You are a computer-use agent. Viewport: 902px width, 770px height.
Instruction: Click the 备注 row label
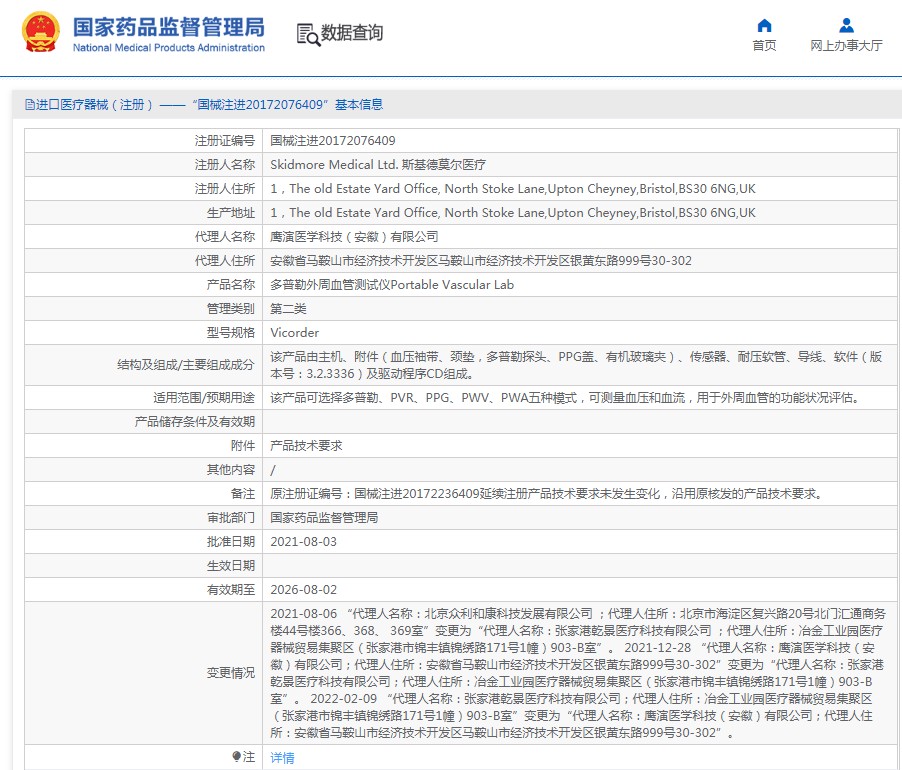tap(243, 494)
